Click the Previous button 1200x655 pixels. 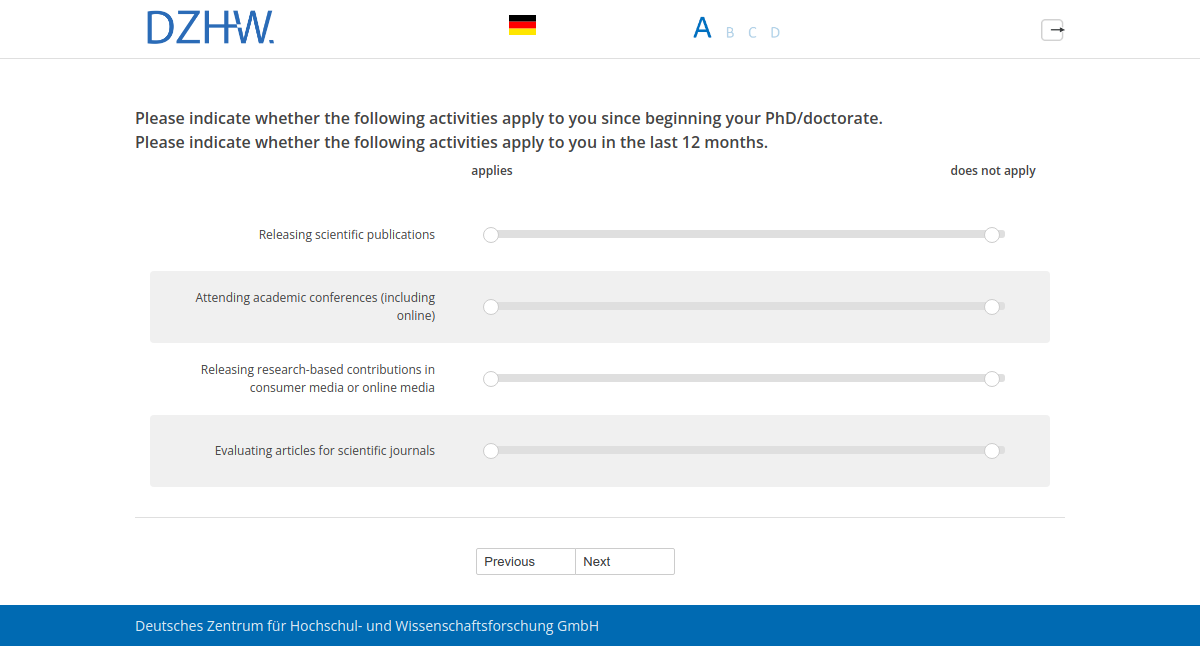(525, 561)
